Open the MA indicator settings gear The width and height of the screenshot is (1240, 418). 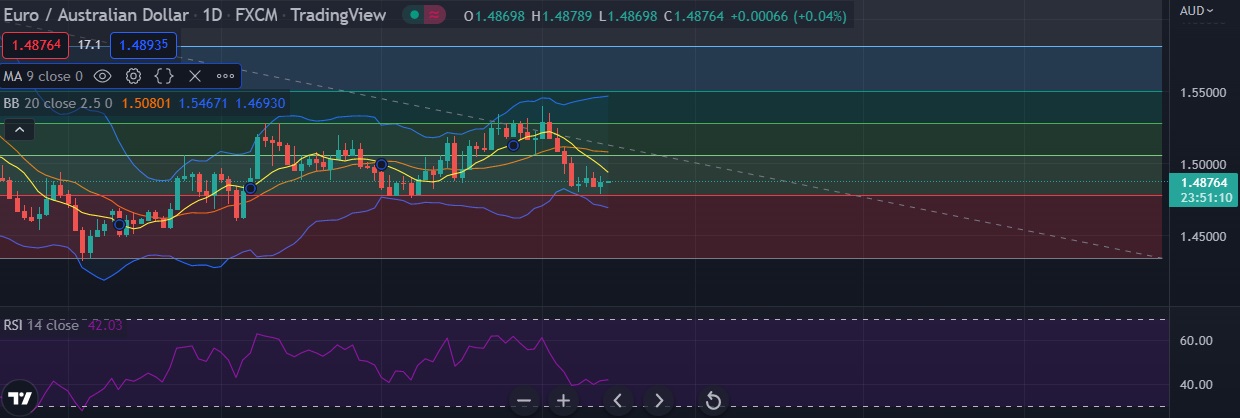[x=133, y=76]
